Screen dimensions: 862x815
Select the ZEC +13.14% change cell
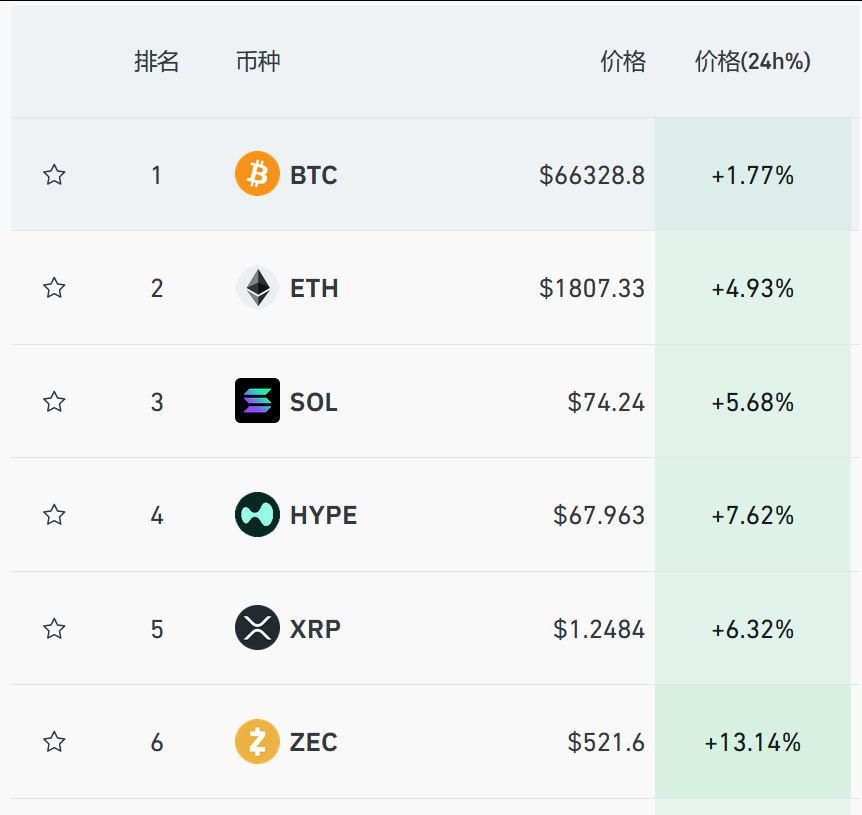(753, 742)
